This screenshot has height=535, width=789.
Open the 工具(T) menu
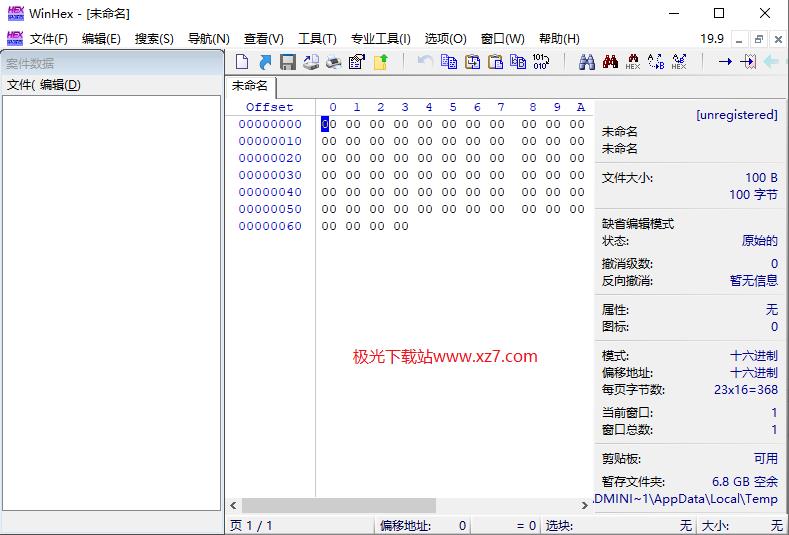317,39
